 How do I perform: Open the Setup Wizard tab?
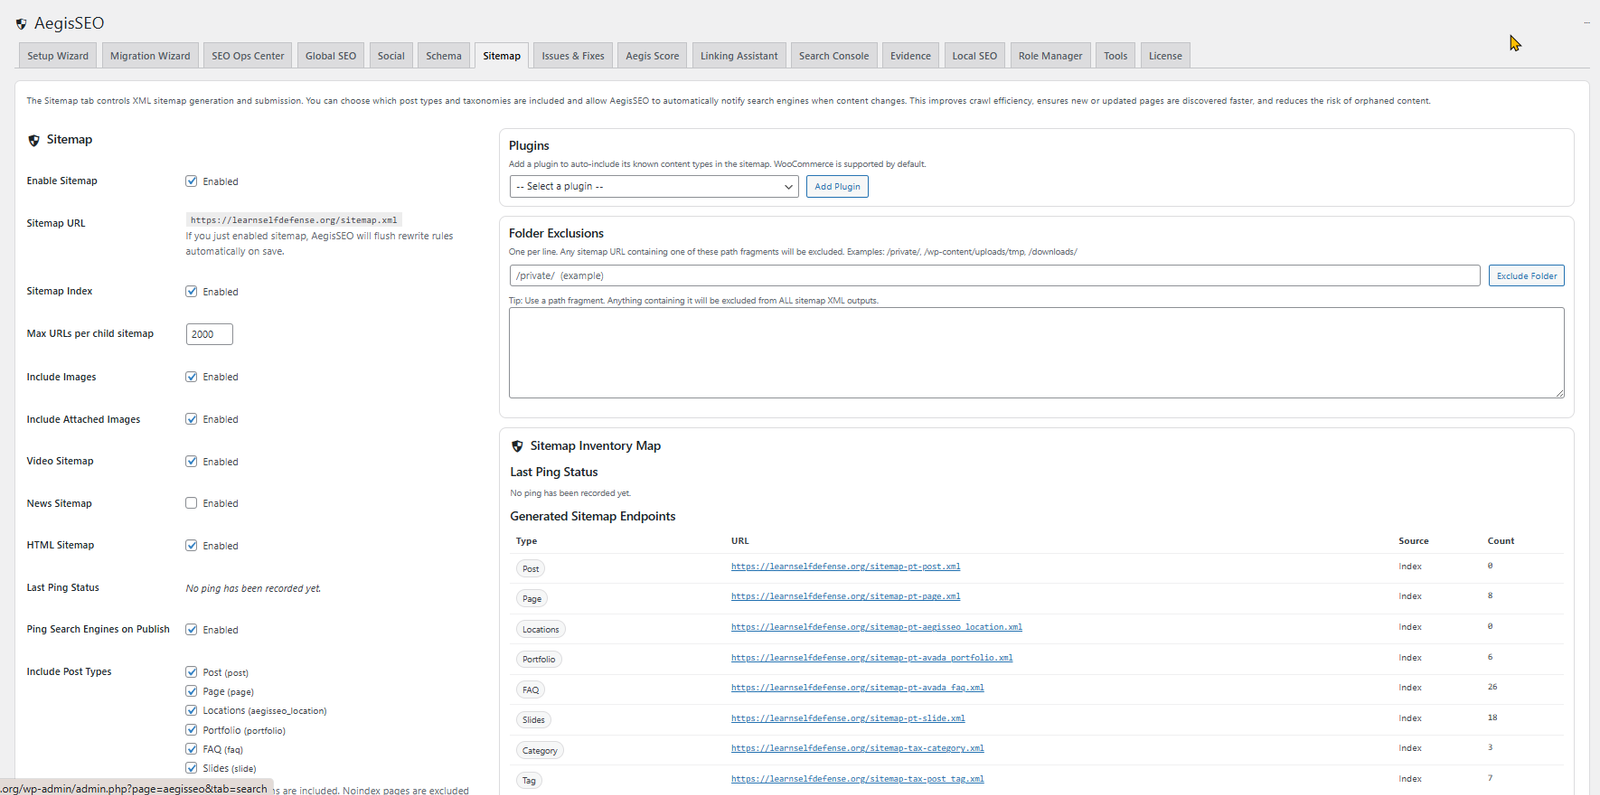point(58,56)
